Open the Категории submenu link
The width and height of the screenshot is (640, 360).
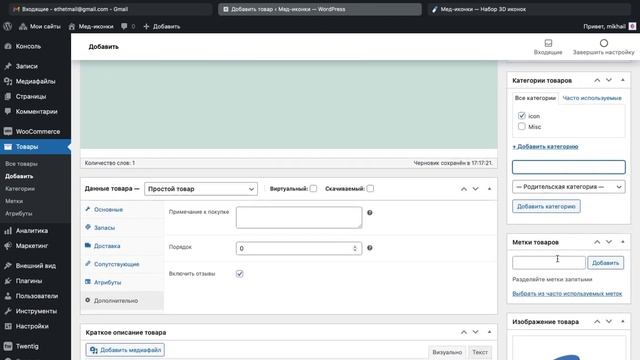20,189
